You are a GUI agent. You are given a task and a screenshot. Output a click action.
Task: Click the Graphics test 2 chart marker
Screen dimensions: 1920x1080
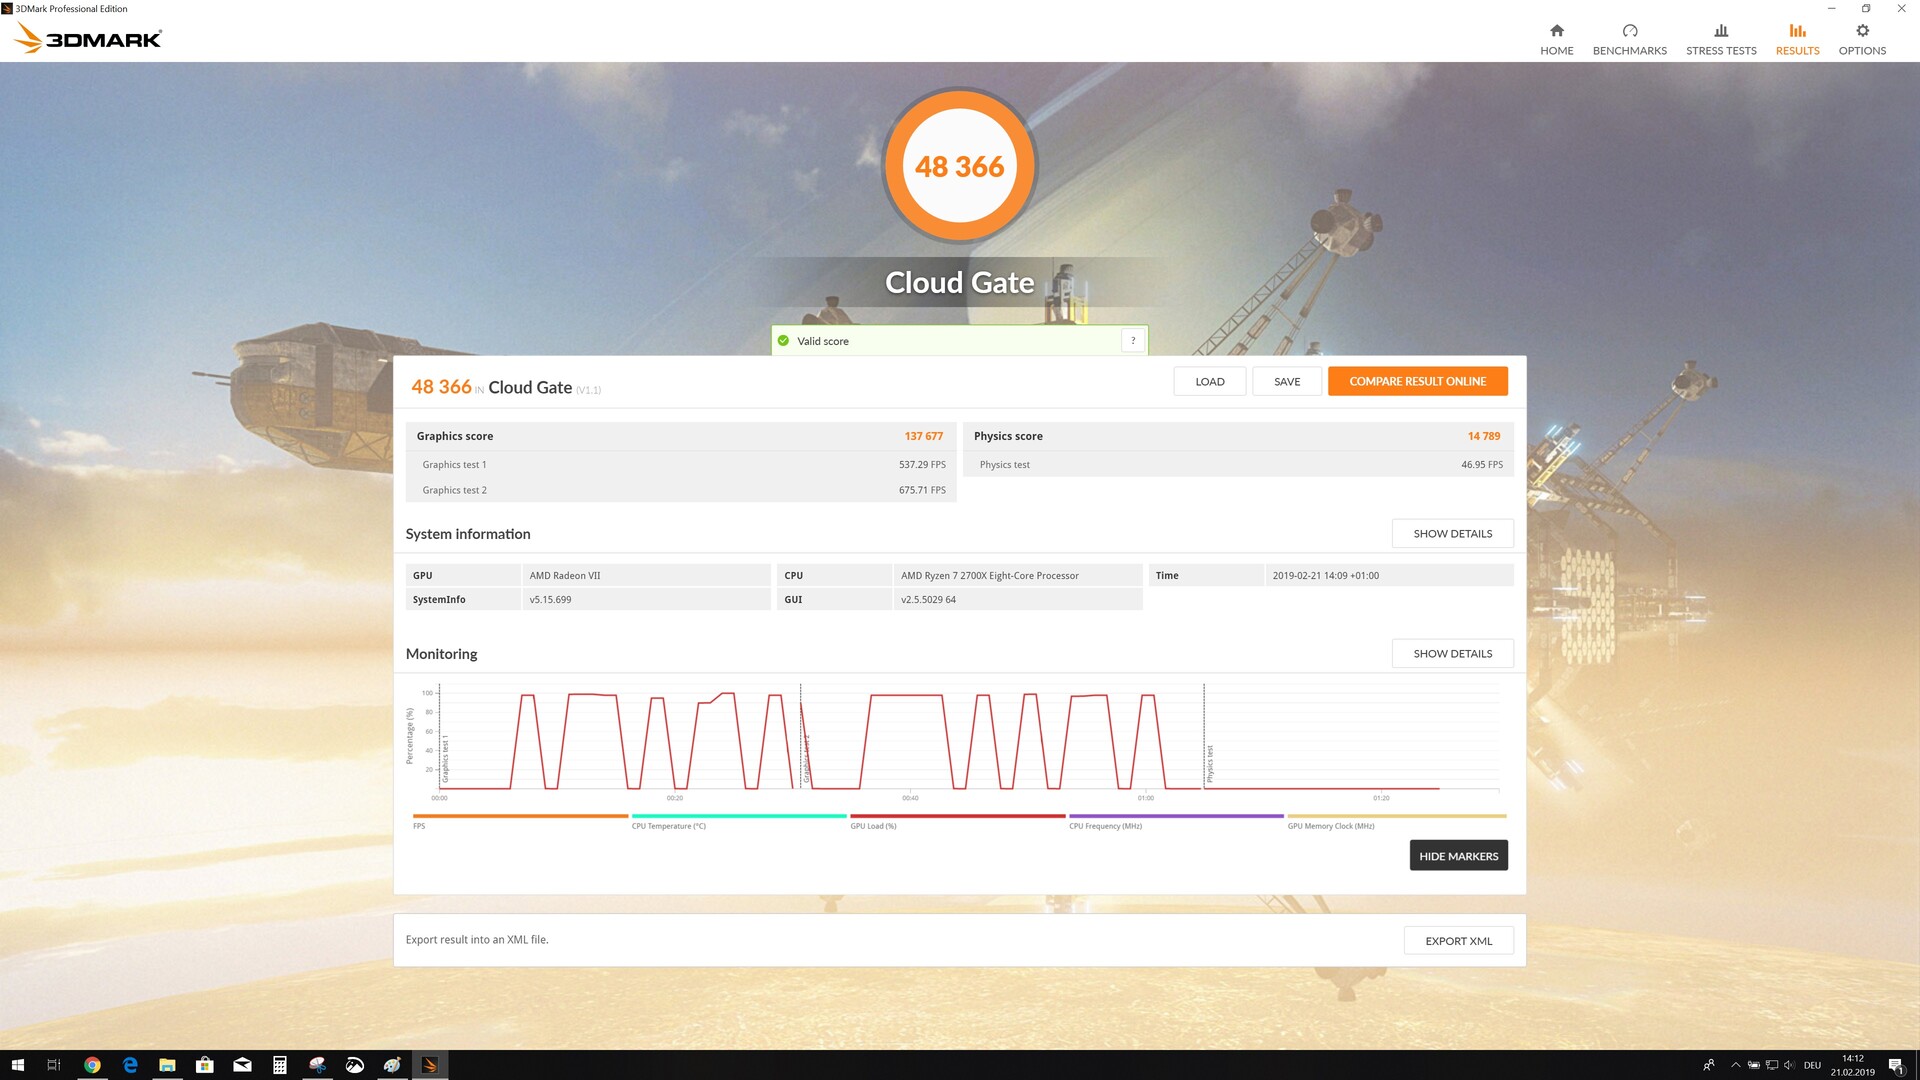coord(806,758)
